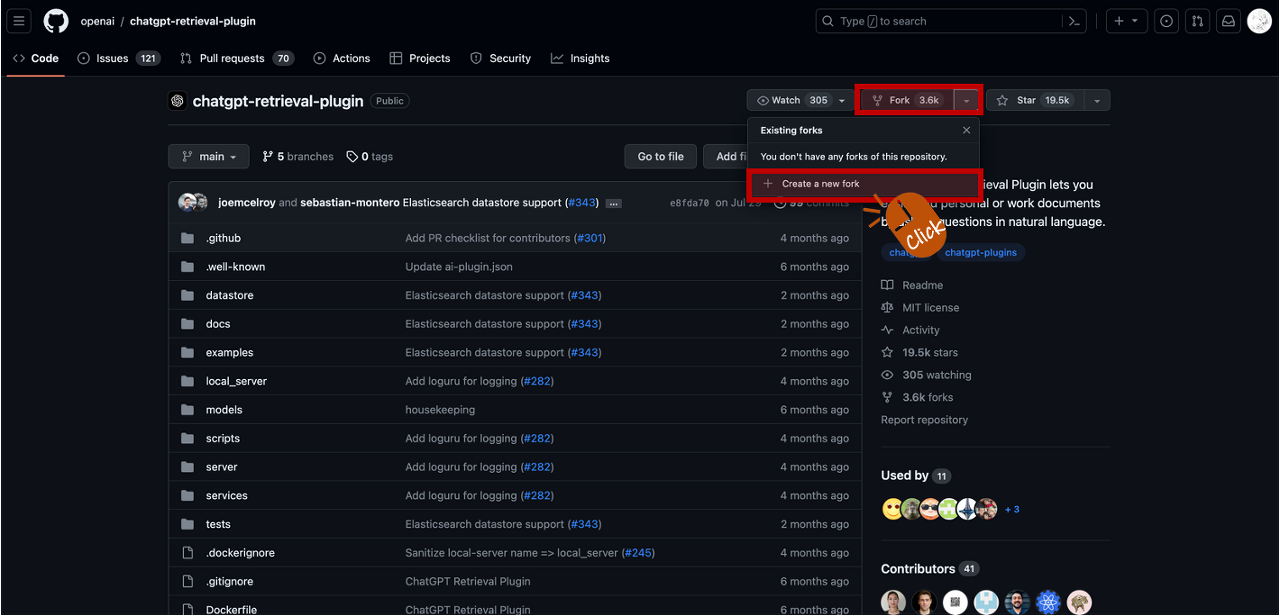Open the command palette icon
The height and width of the screenshot is (616, 1280).
coord(1074,21)
